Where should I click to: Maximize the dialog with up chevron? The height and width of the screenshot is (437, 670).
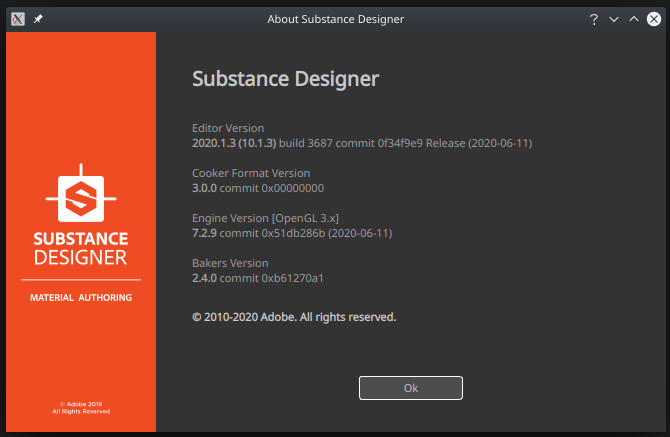click(x=634, y=19)
